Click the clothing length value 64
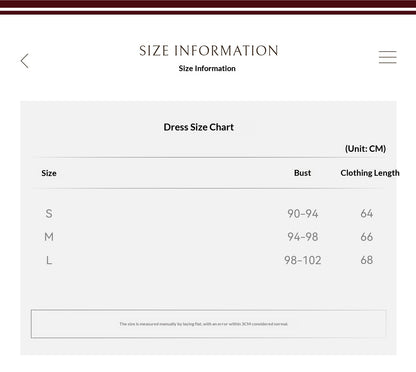416x372 pixels. click(367, 214)
